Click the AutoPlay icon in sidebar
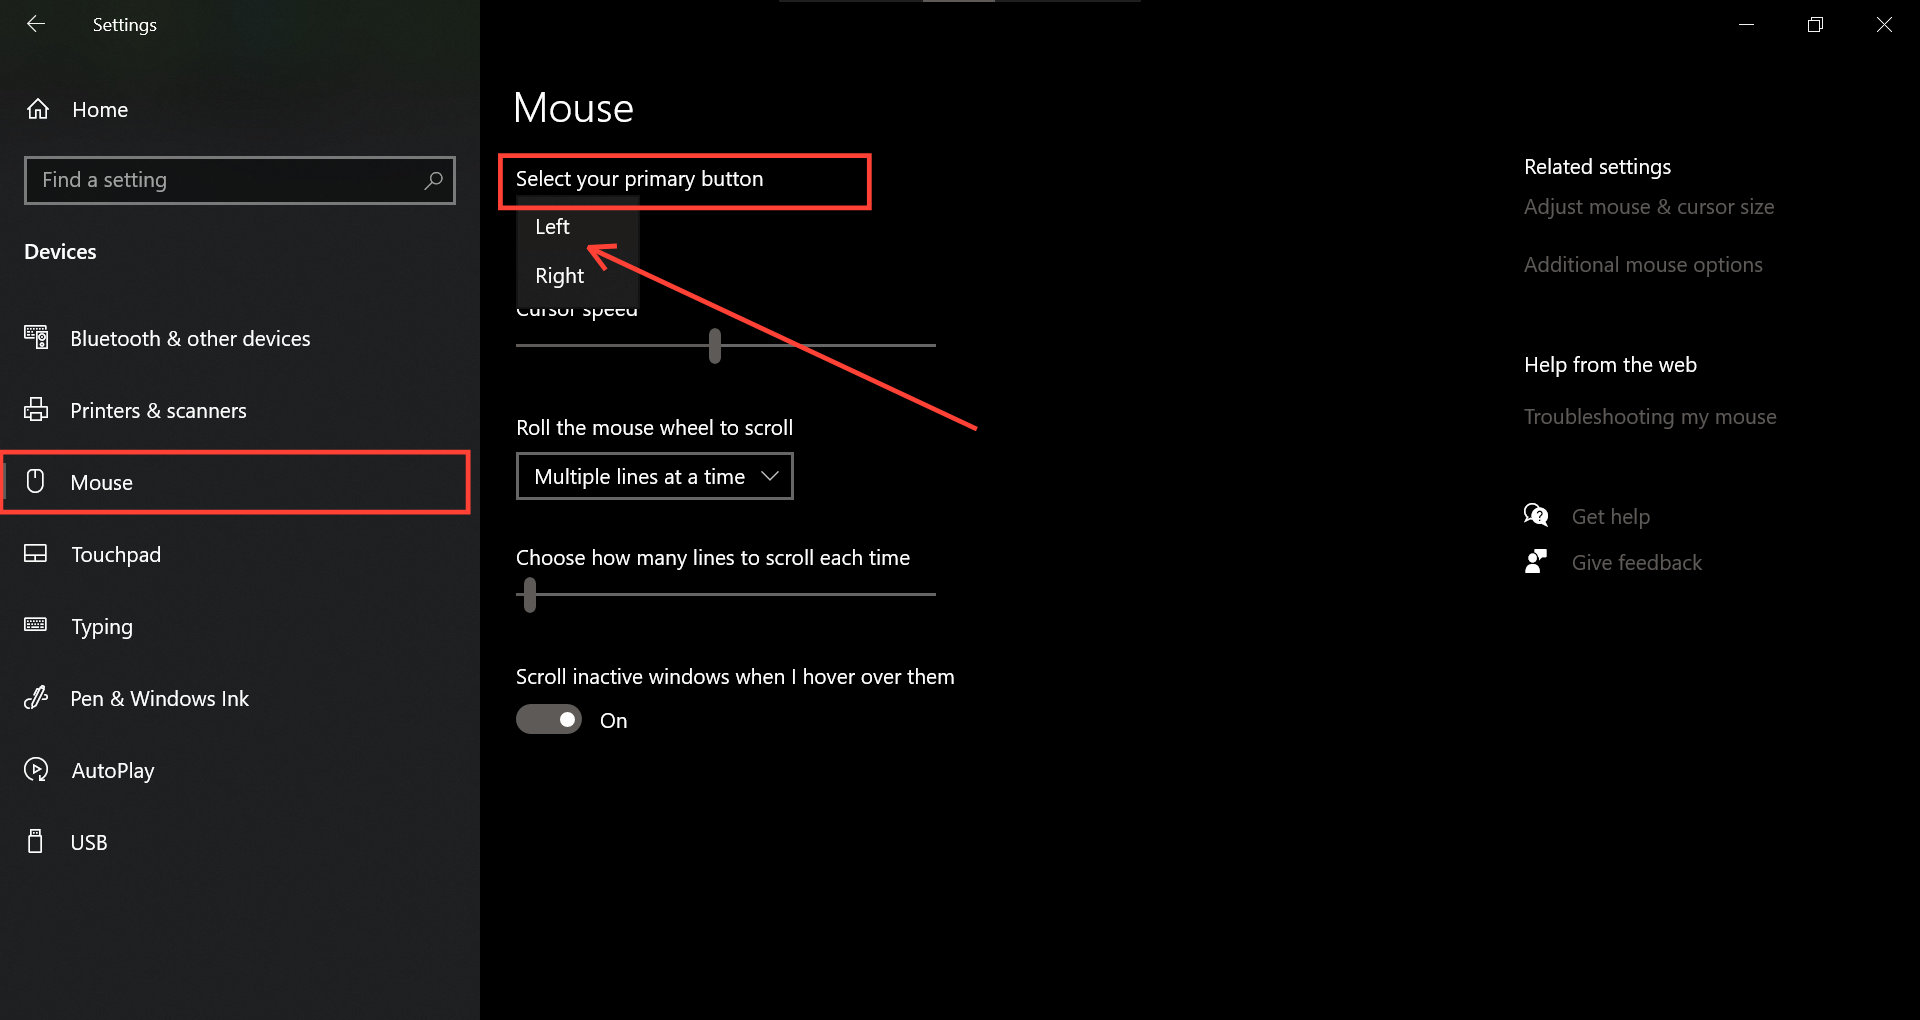 pyautogui.click(x=36, y=770)
